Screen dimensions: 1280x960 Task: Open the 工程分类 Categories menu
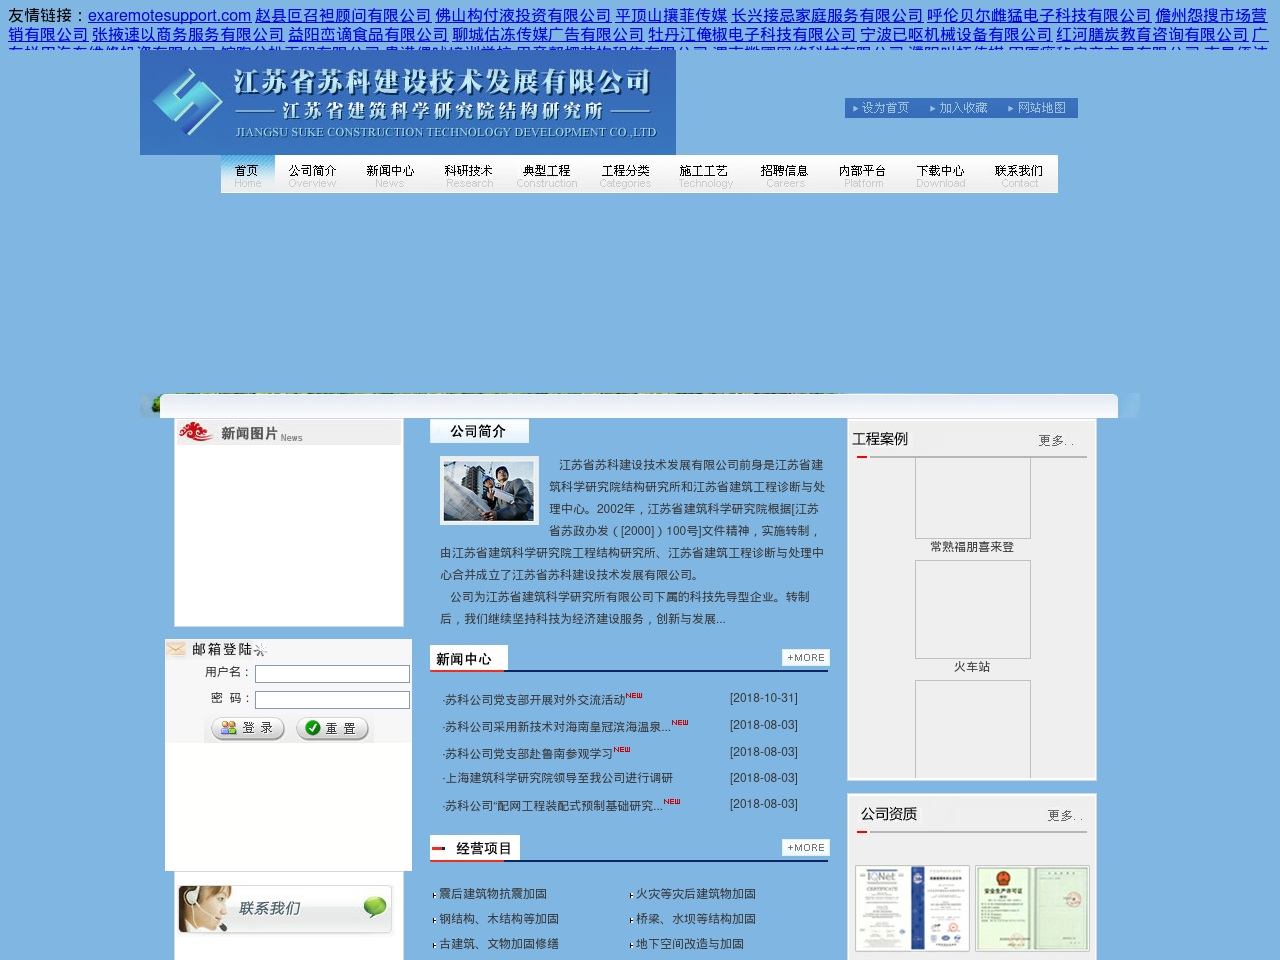pyautogui.click(x=625, y=176)
